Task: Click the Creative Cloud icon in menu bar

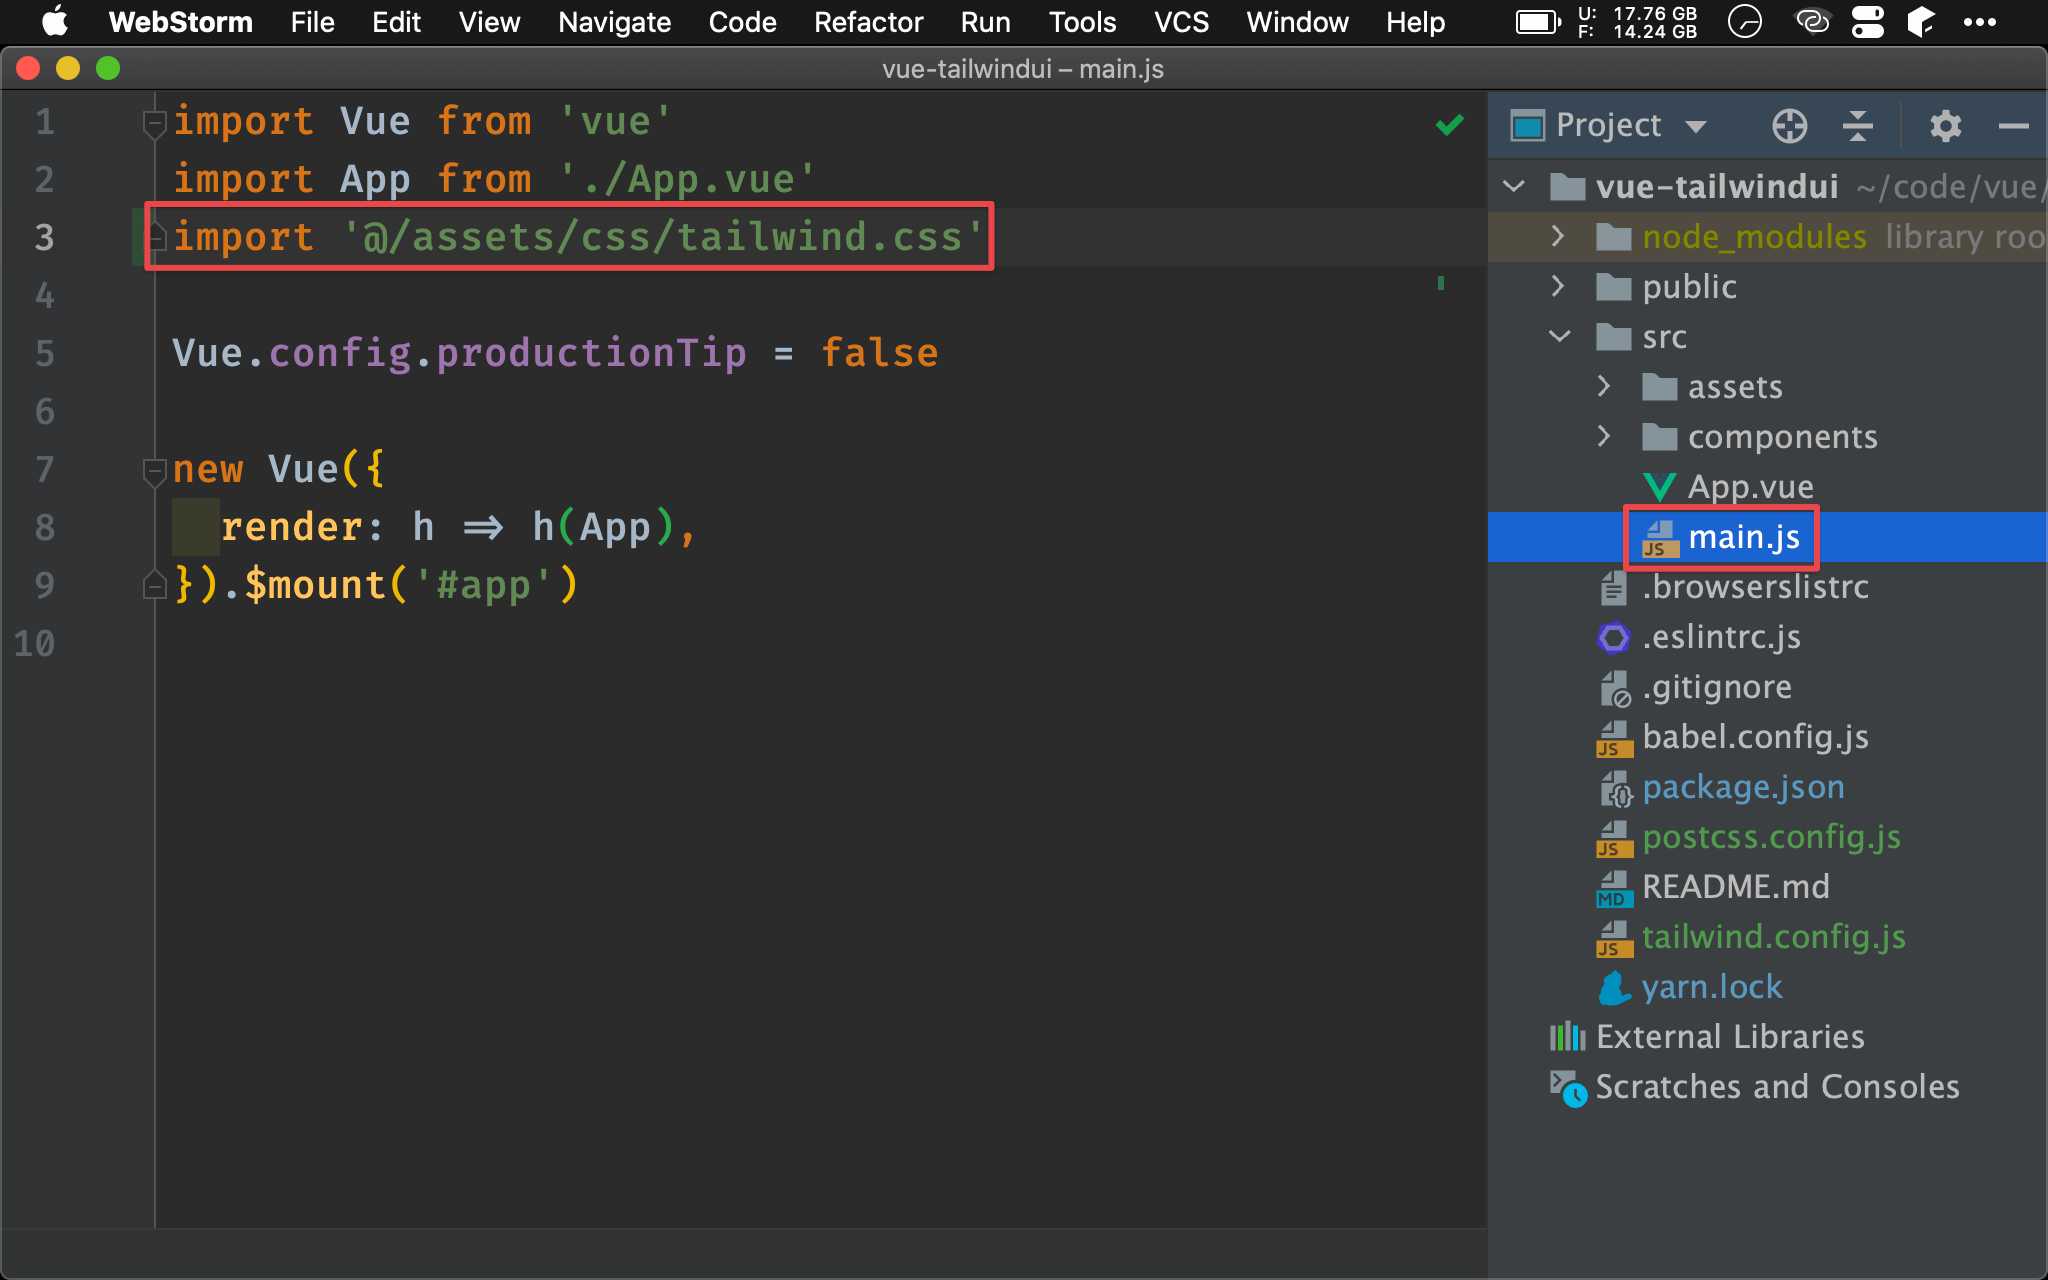Action: click(x=1812, y=21)
